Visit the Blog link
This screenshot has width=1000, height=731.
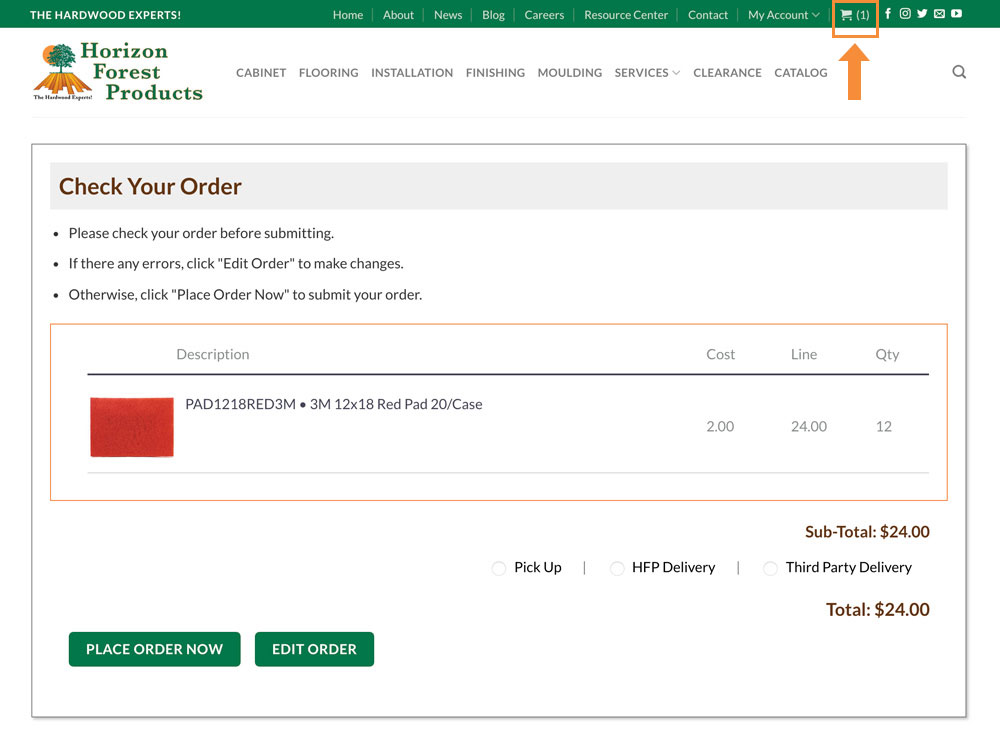click(493, 15)
